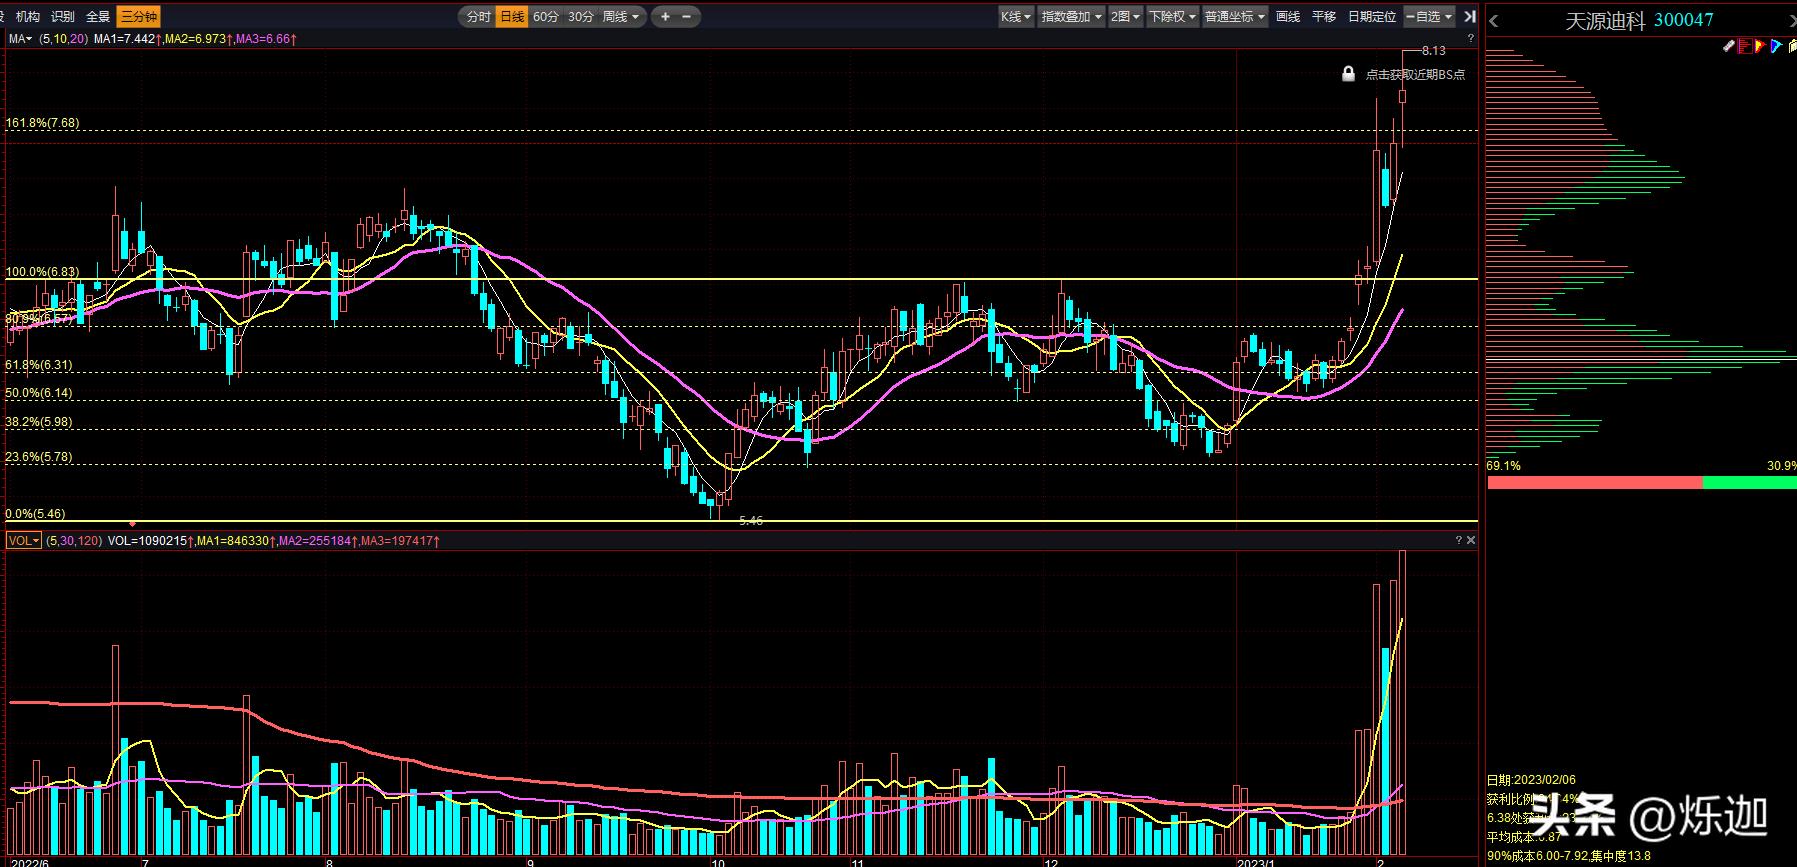Close the volume indicator pane

click(1470, 540)
